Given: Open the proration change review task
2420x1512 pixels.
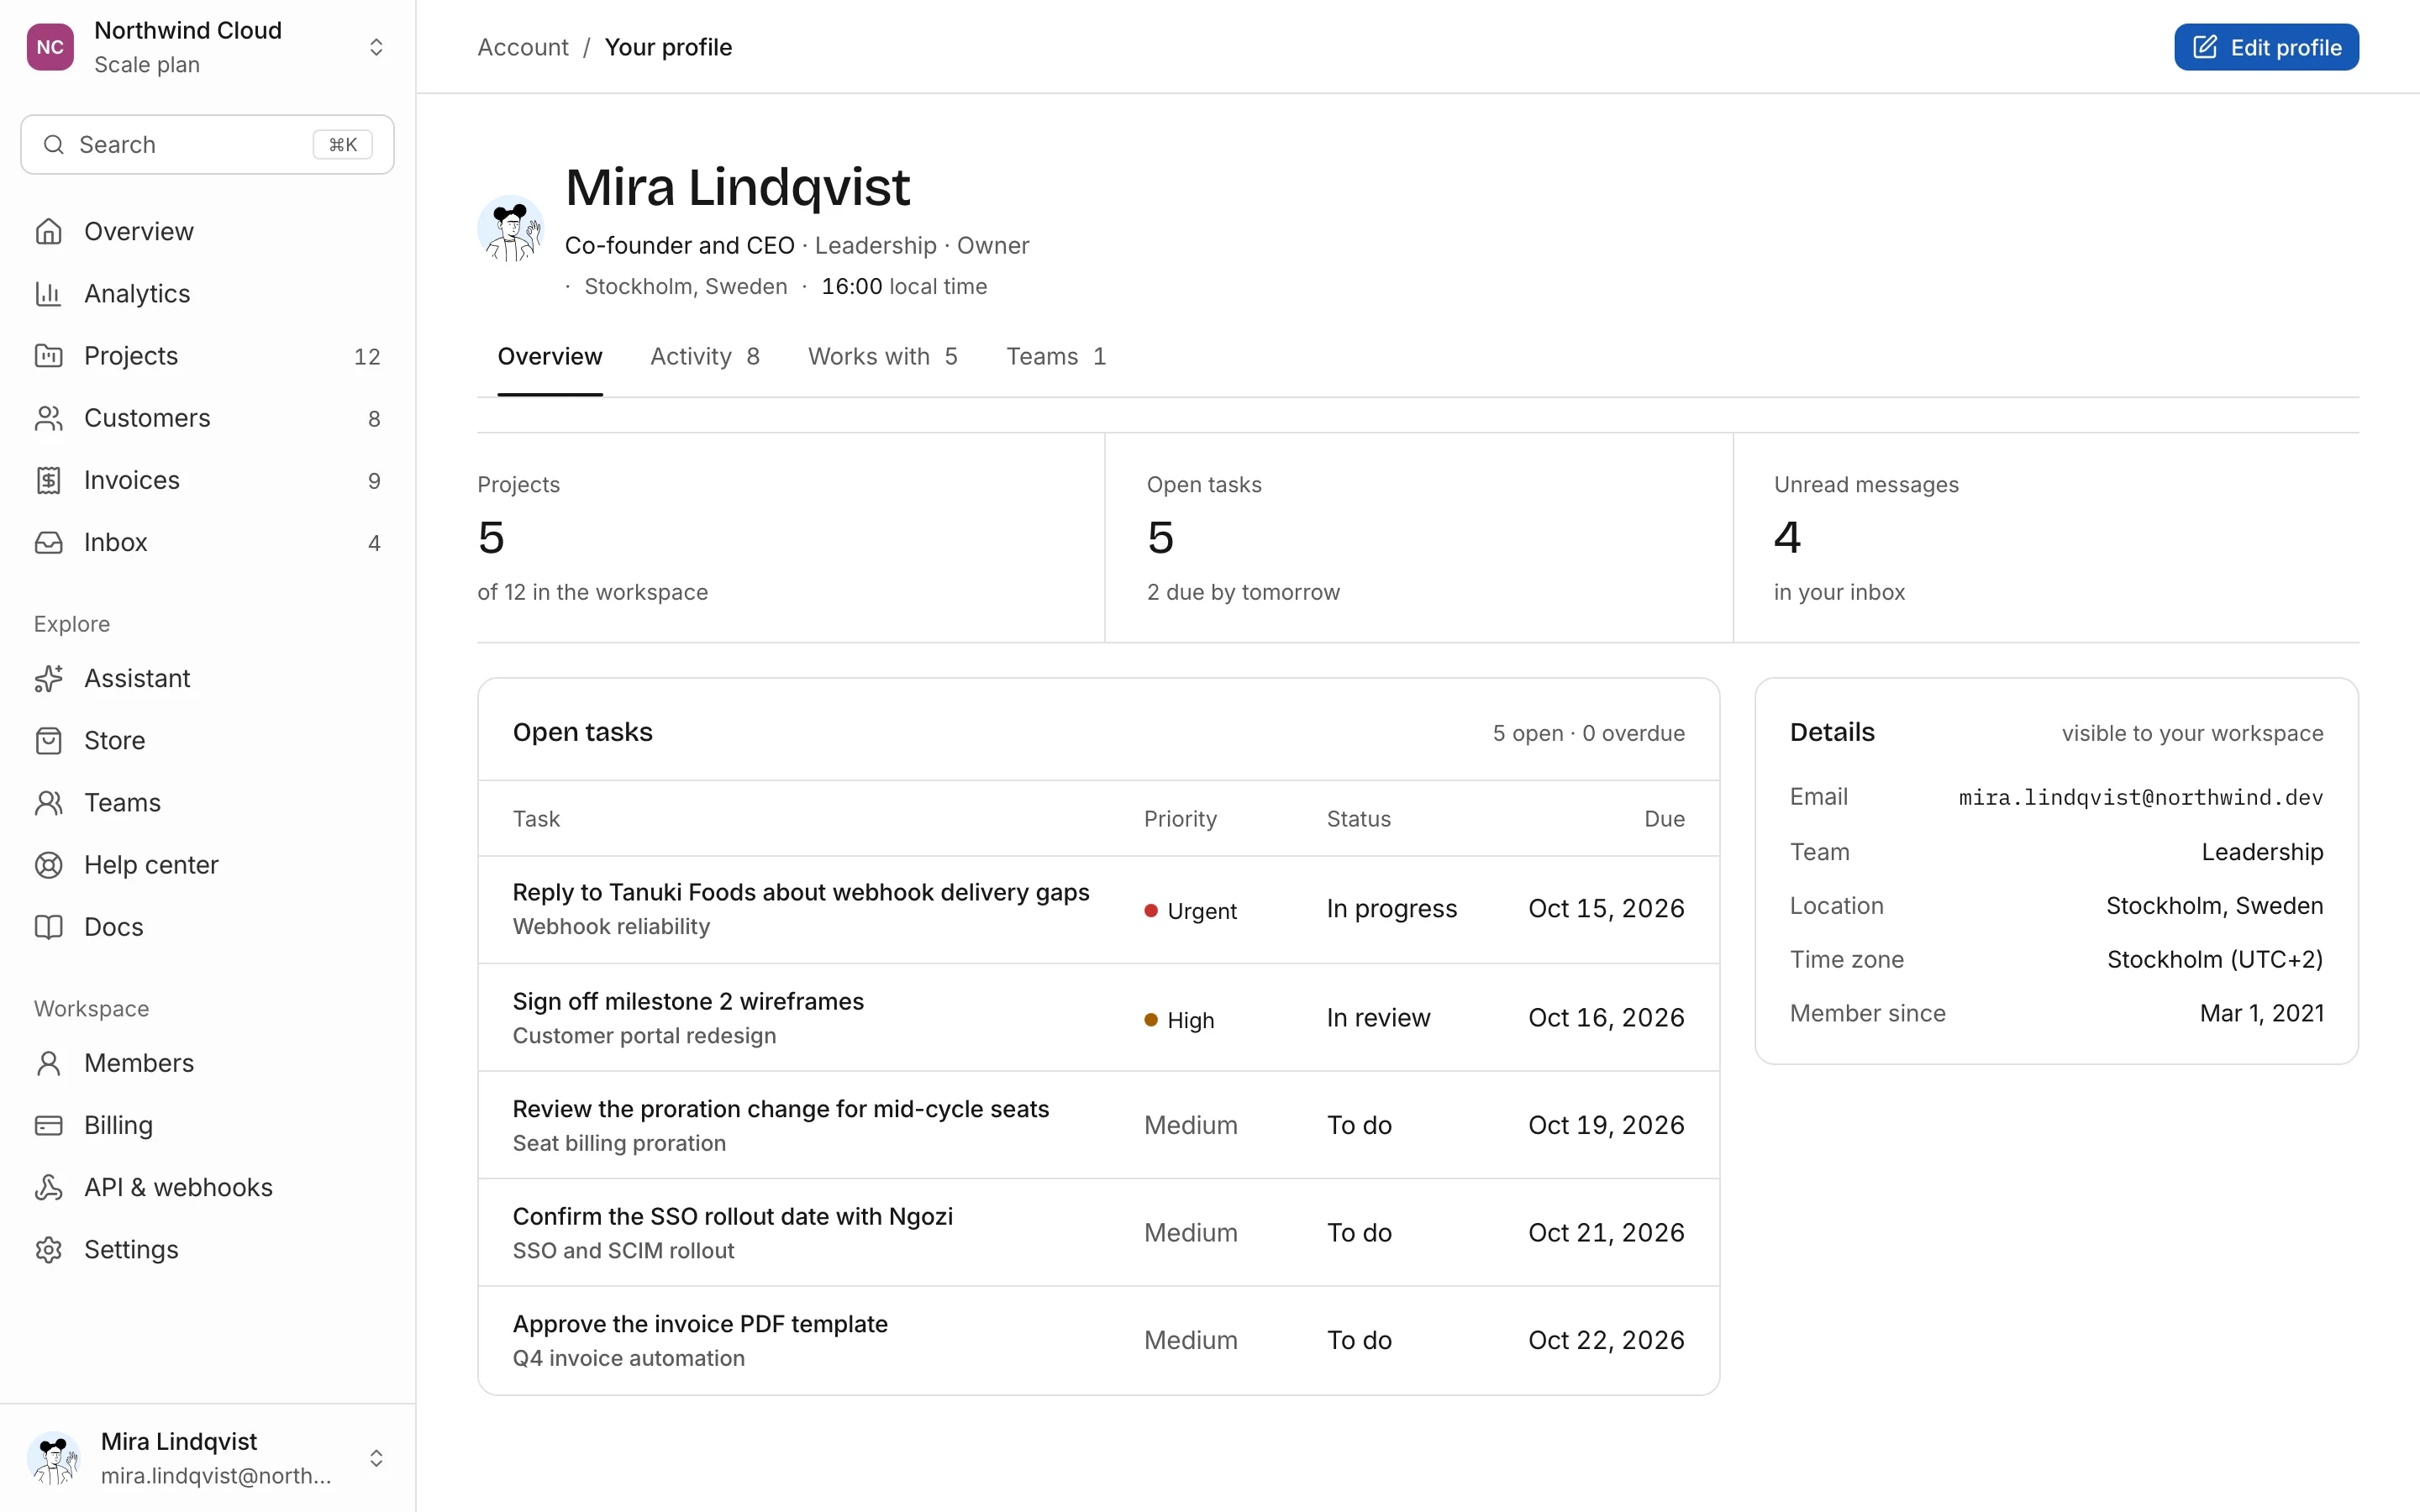Looking at the screenshot, I should [781, 1109].
